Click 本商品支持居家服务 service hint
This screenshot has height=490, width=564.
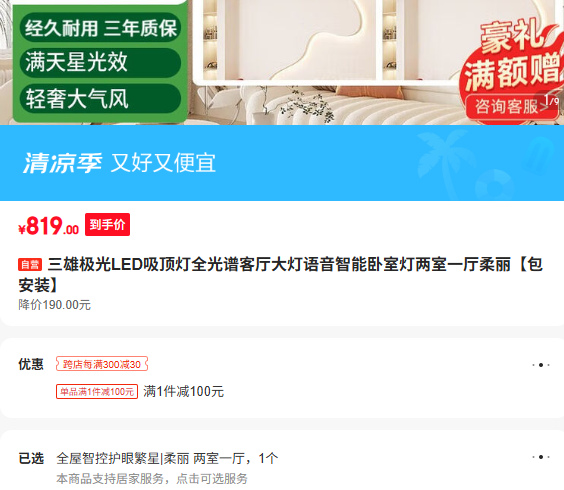coord(151,478)
